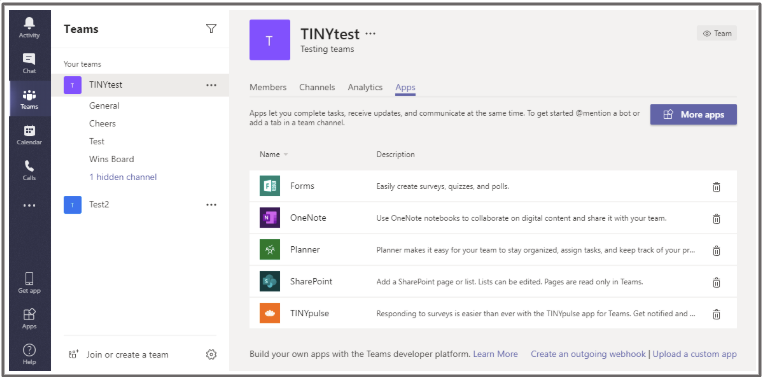The width and height of the screenshot is (762, 377).
Task: Expand the 1 hidden channel link
Action: pyautogui.click(x=123, y=177)
